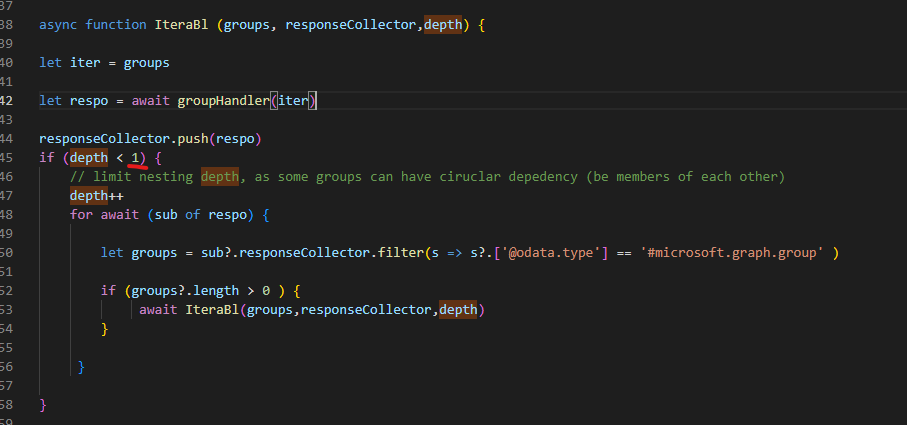Place cursor on iter inside groupHandler parentheses

pos(293,101)
